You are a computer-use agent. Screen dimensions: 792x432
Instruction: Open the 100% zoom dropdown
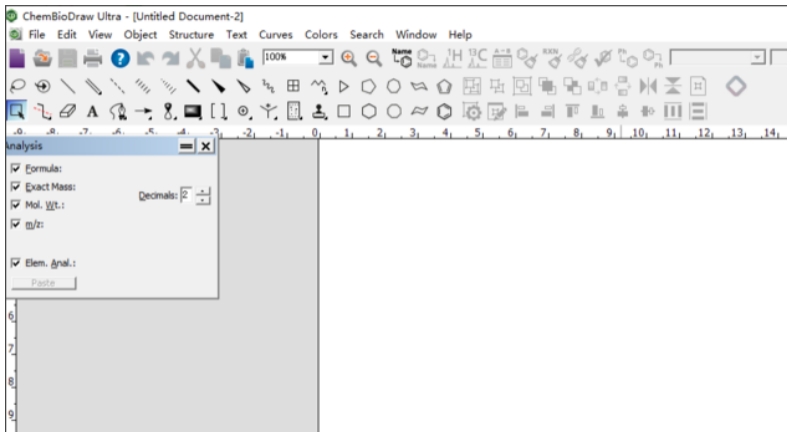point(326,57)
